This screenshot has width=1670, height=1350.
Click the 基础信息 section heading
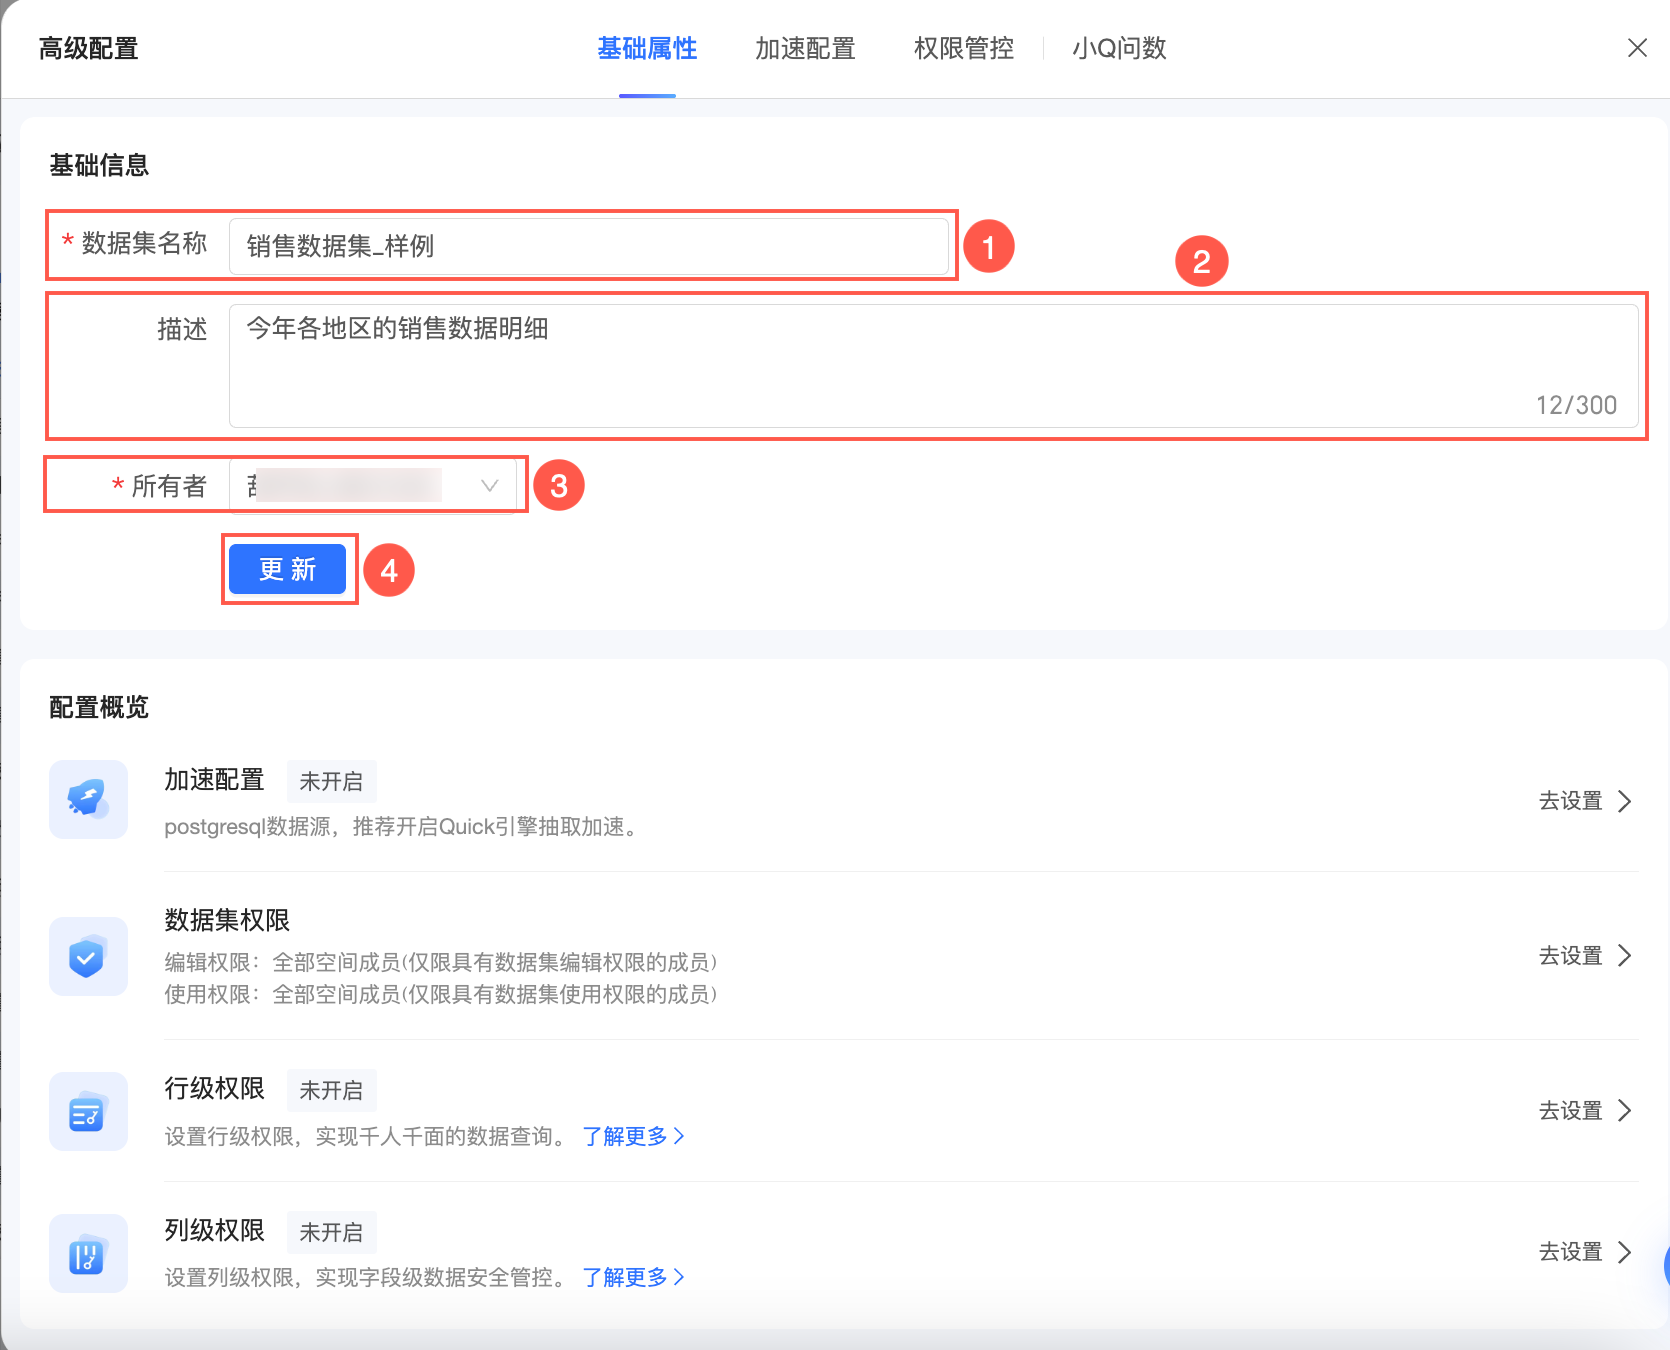click(99, 165)
